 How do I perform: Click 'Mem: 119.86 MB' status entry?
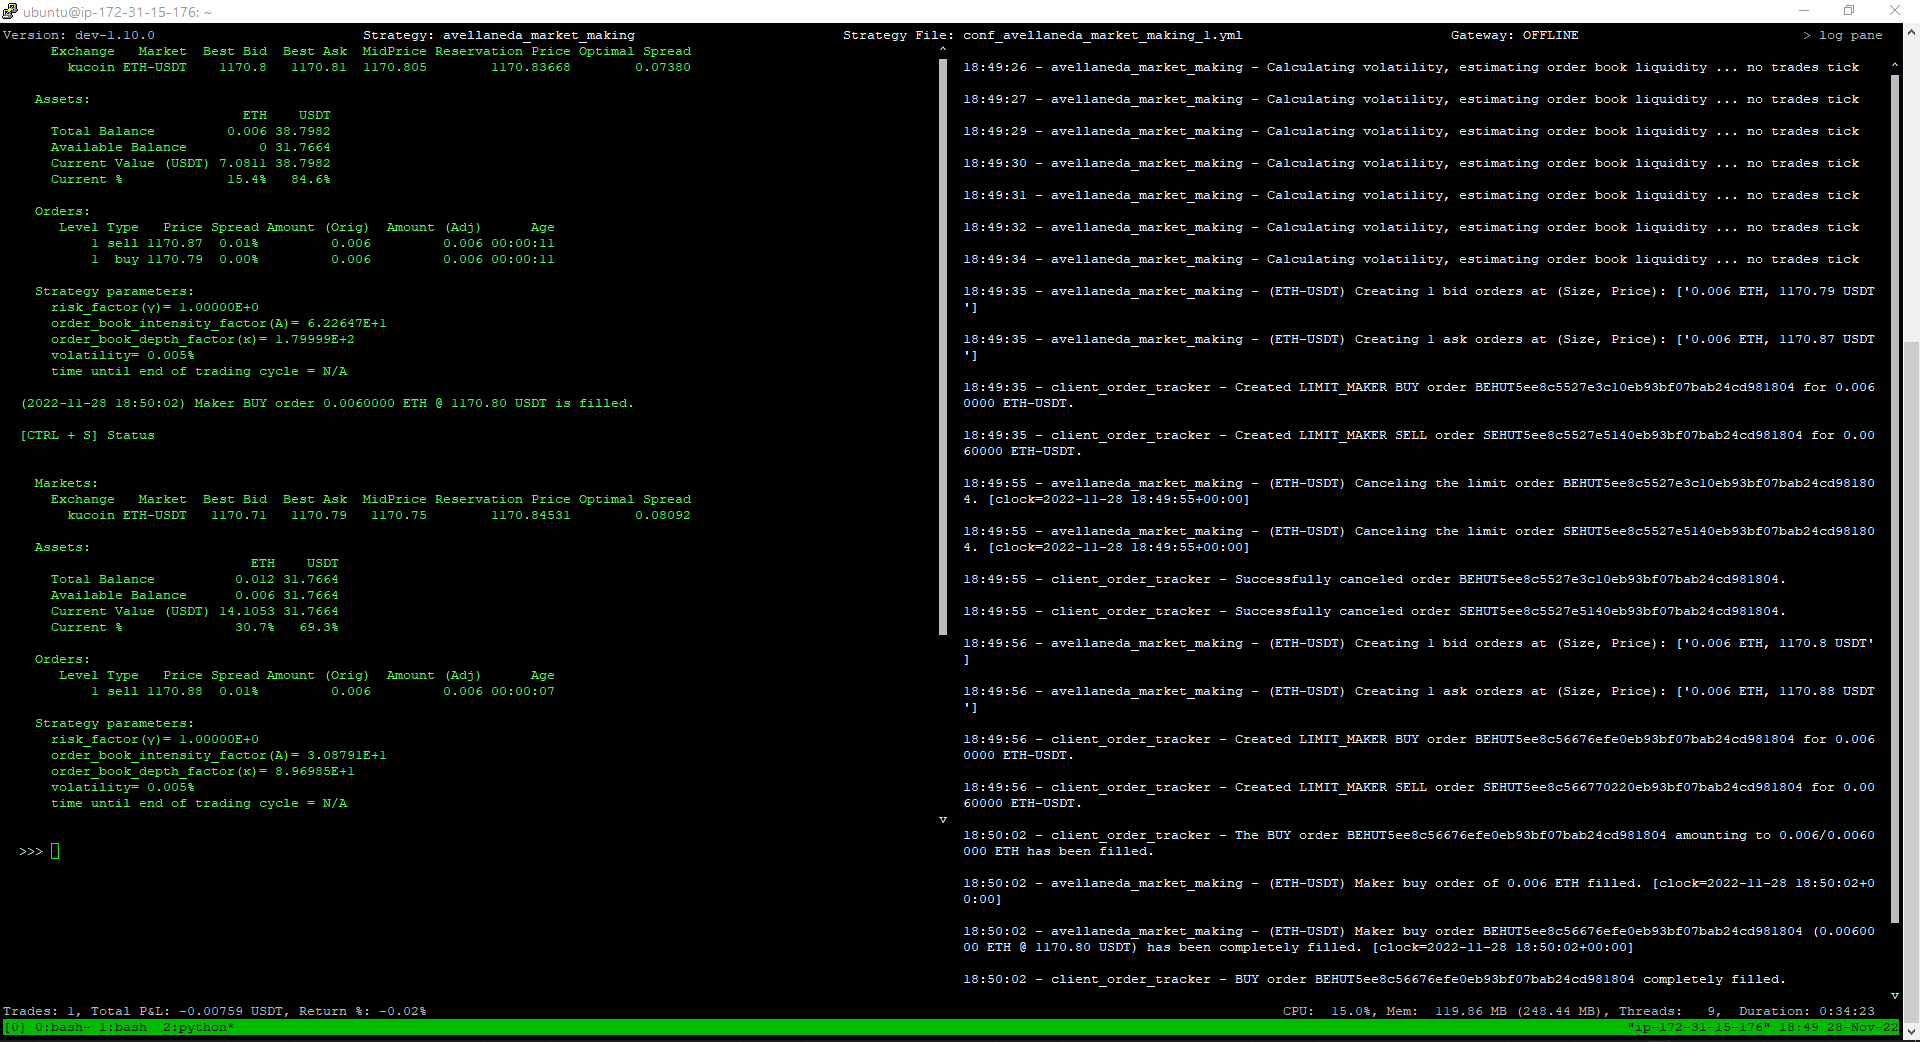click(1447, 1012)
